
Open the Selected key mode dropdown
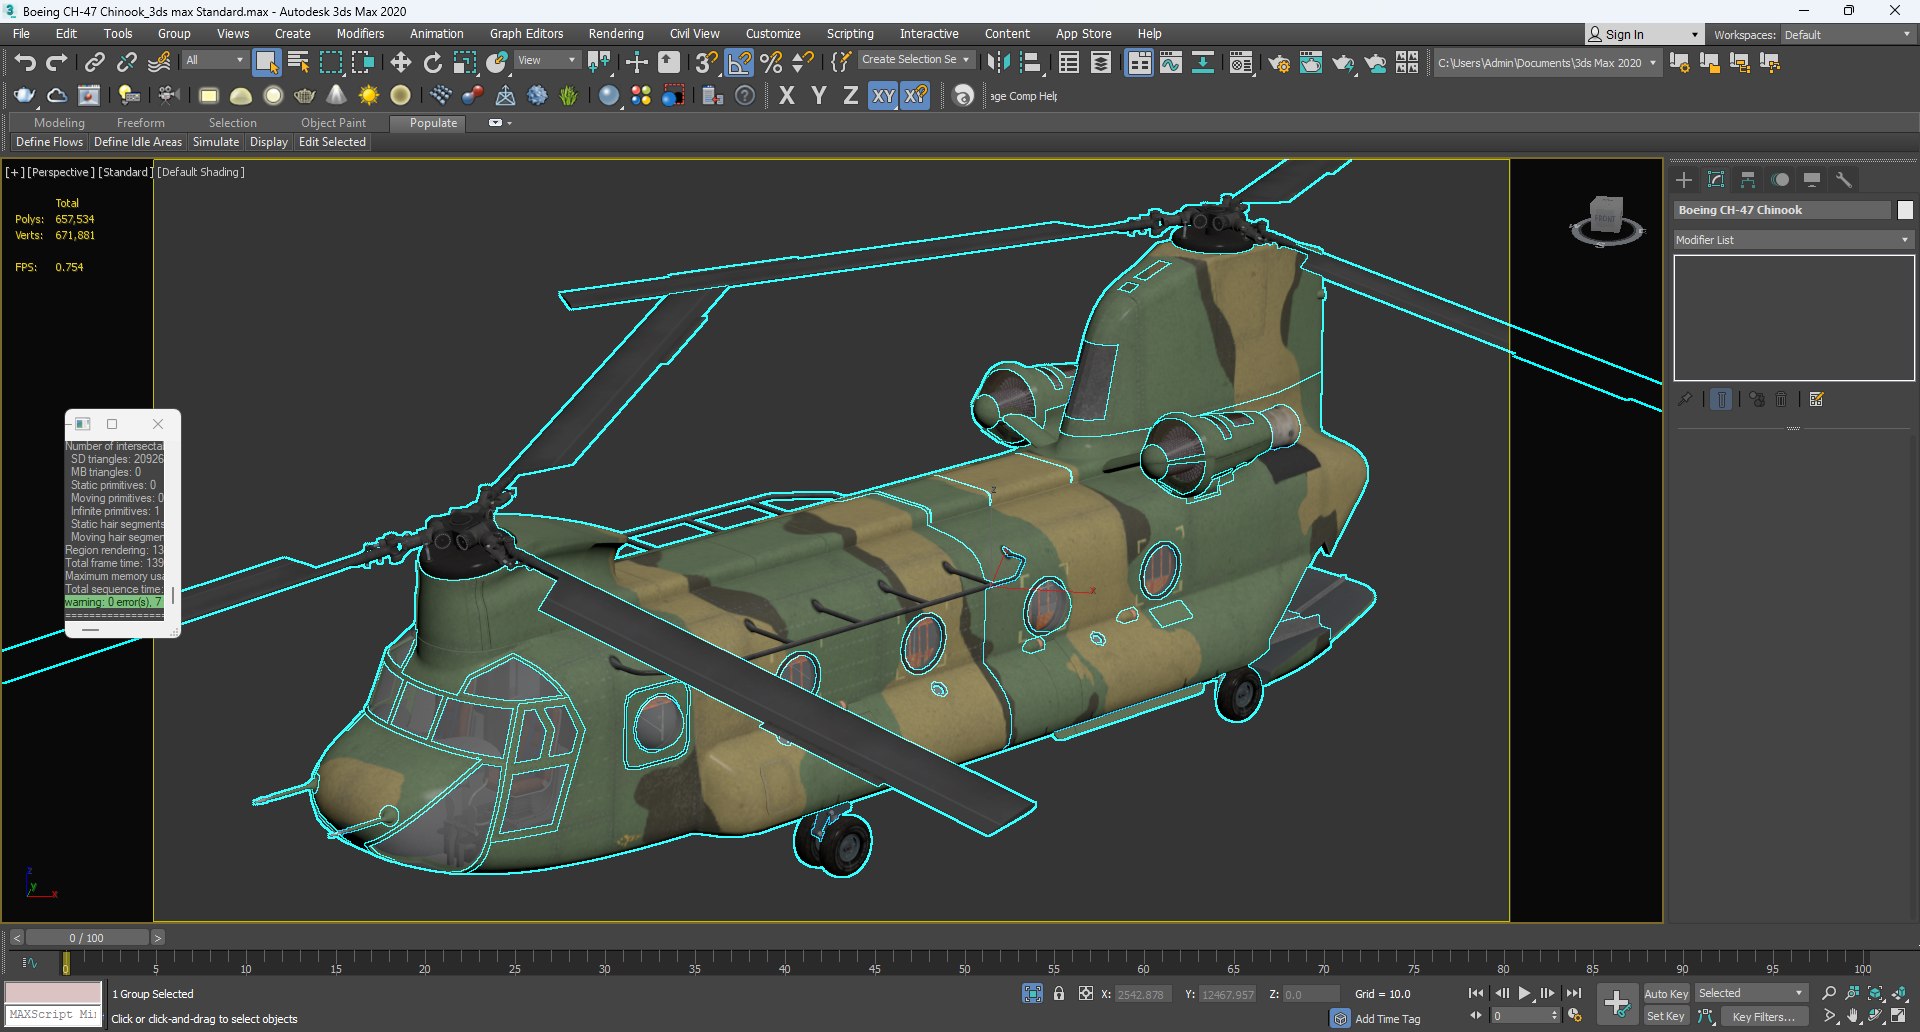coord(1751,993)
